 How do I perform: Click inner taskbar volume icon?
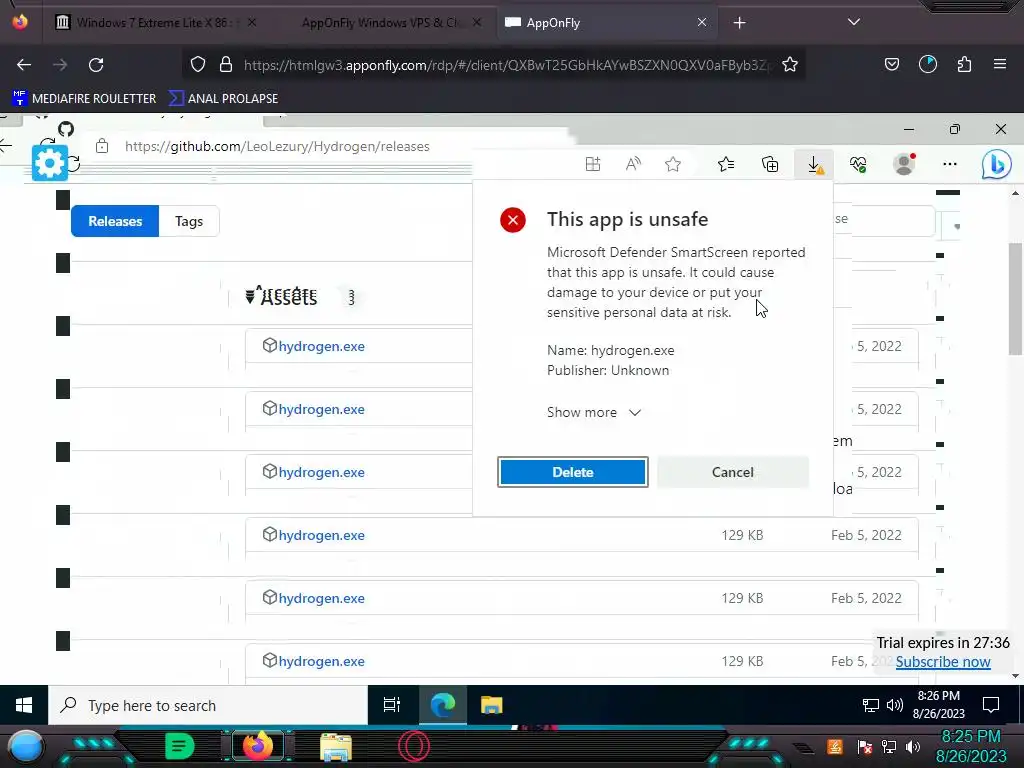pos(895,705)
